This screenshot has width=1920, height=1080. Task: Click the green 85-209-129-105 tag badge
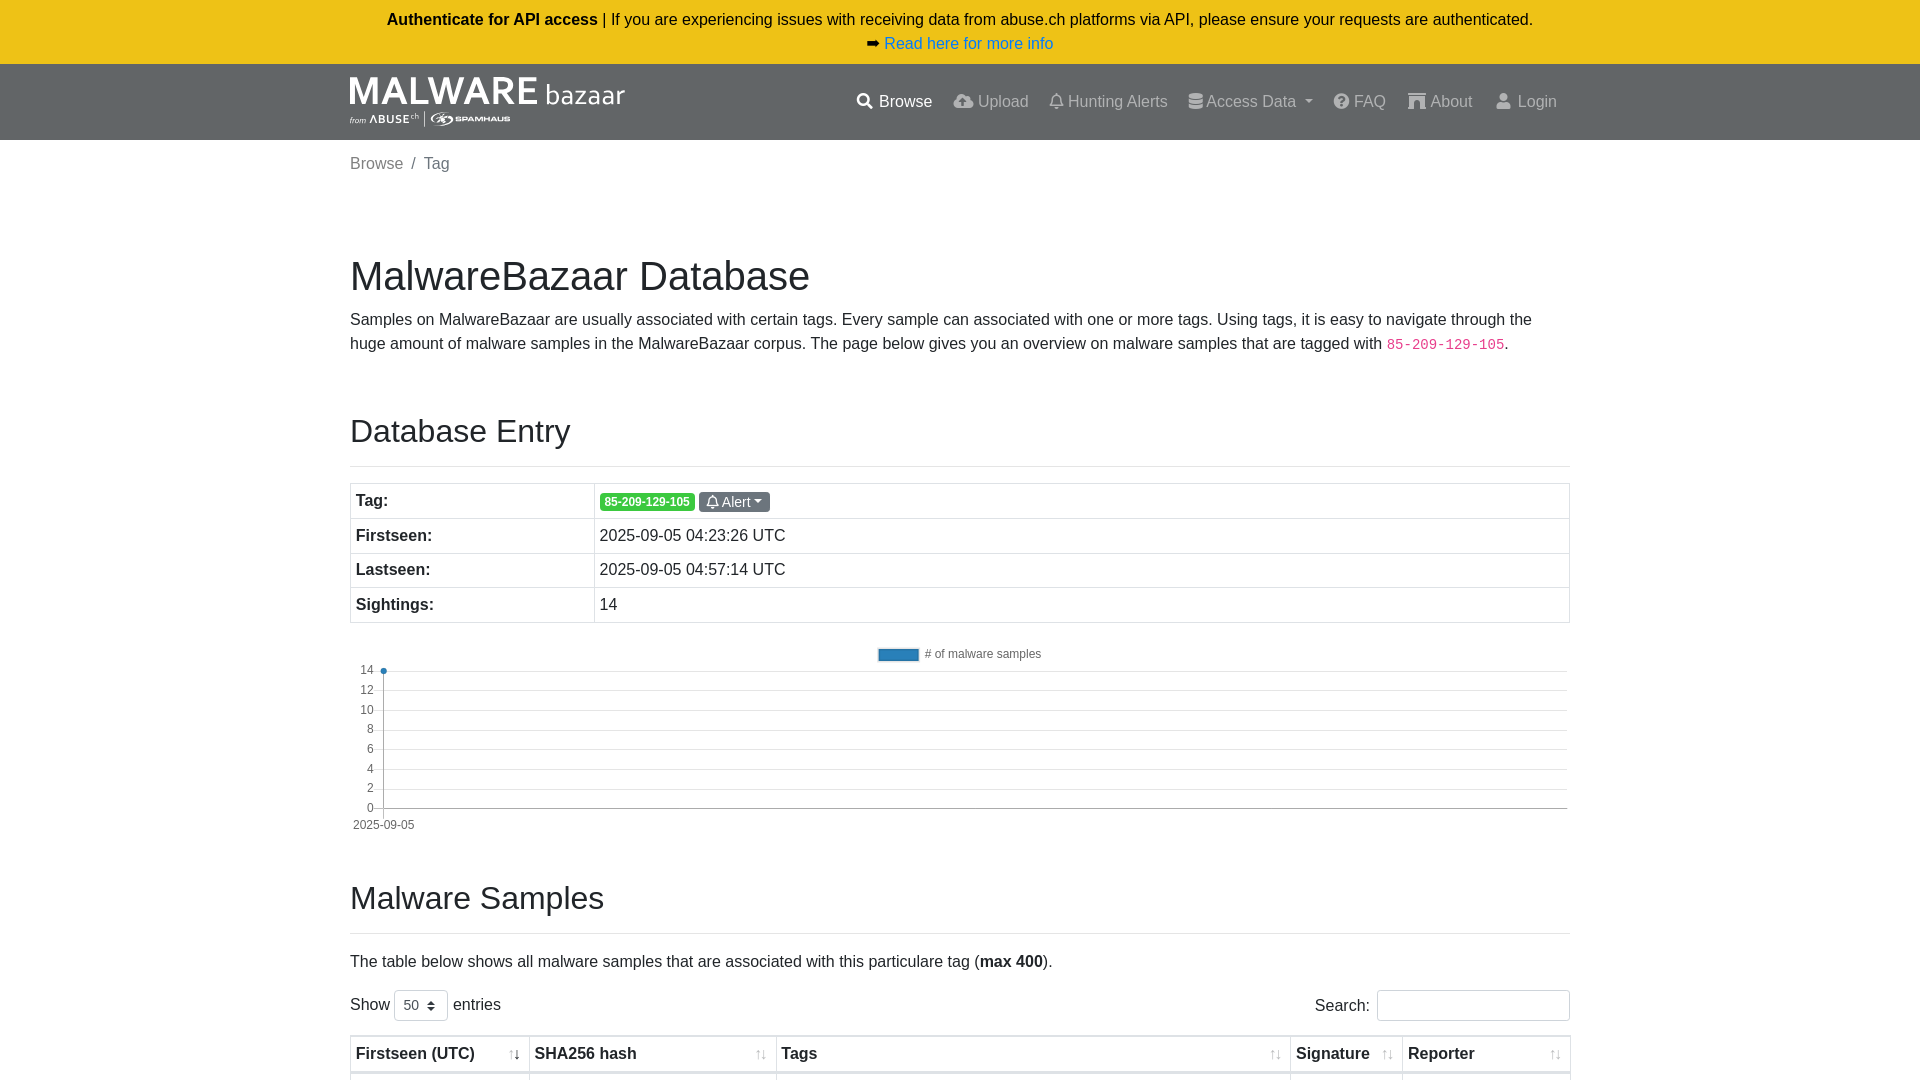tap(647, 502)
